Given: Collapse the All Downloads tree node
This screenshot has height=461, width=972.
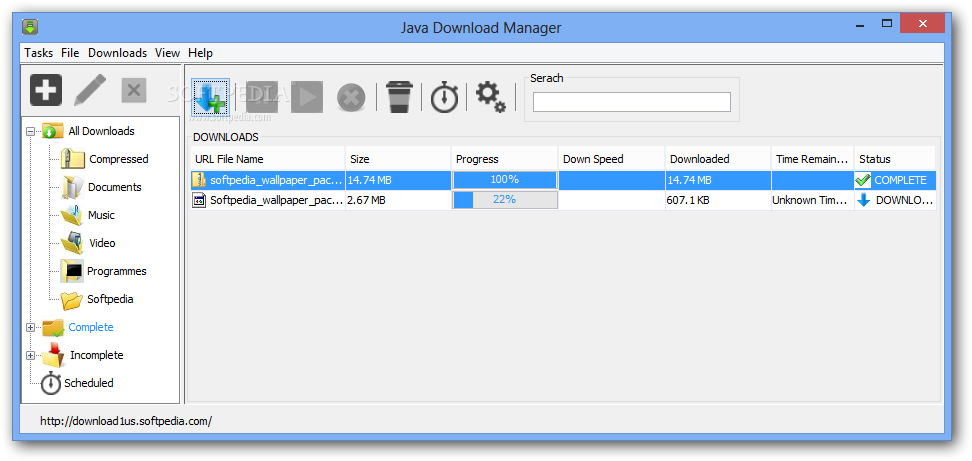Looking at the screenshot, I should click(30, 131).
